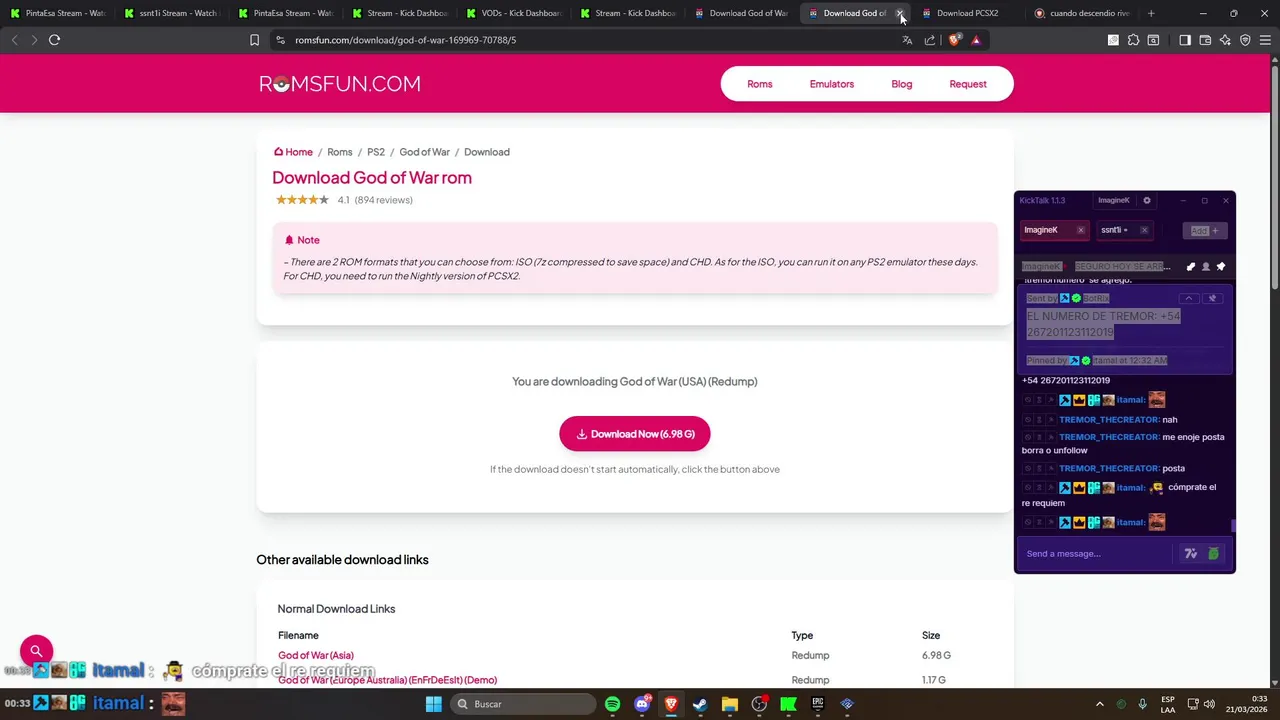1280x720 pixels.
Task: Click the pink search floating button
Action: [36, 651]
